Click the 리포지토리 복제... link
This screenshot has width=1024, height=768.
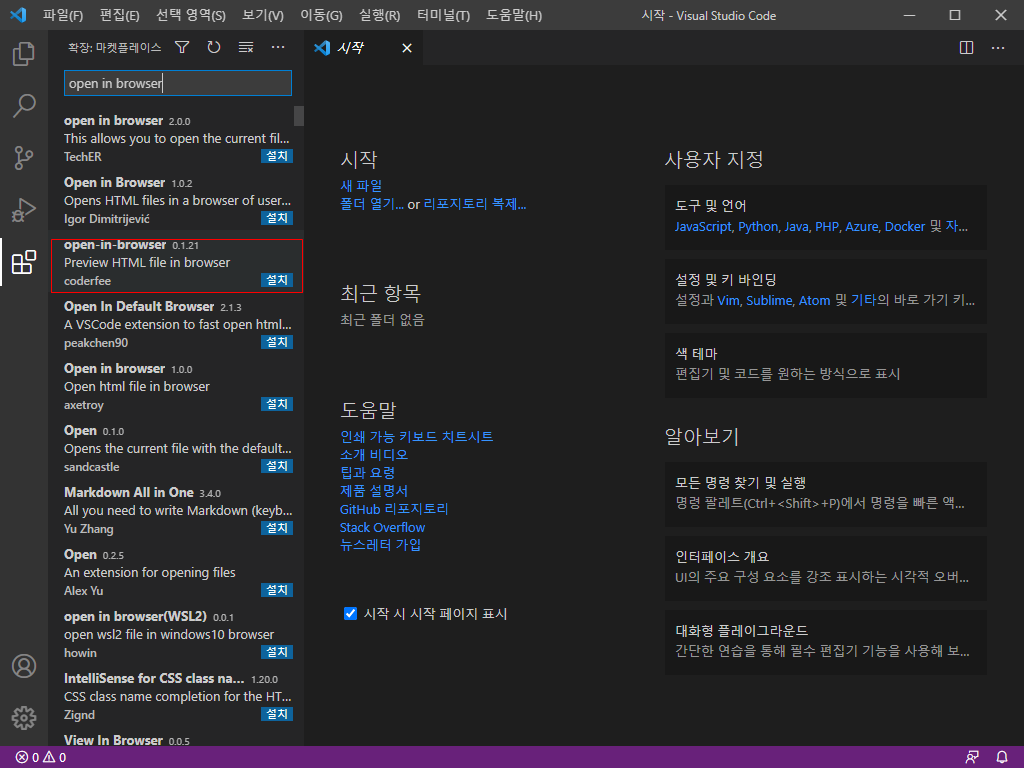(x=475, y=204)
